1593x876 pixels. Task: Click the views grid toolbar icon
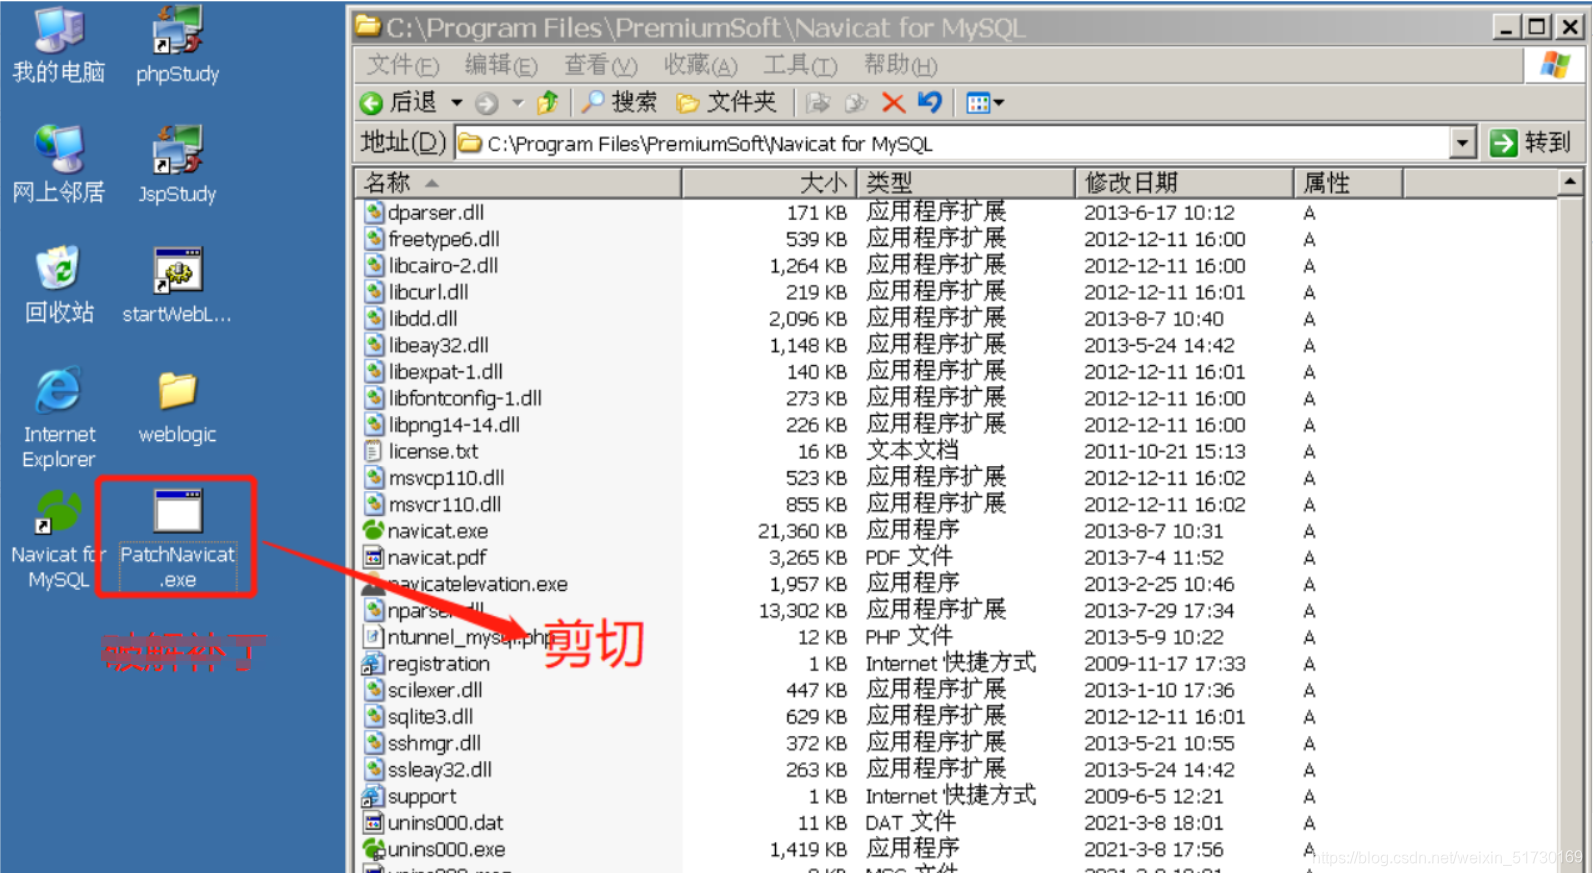(x=978, y=103)
